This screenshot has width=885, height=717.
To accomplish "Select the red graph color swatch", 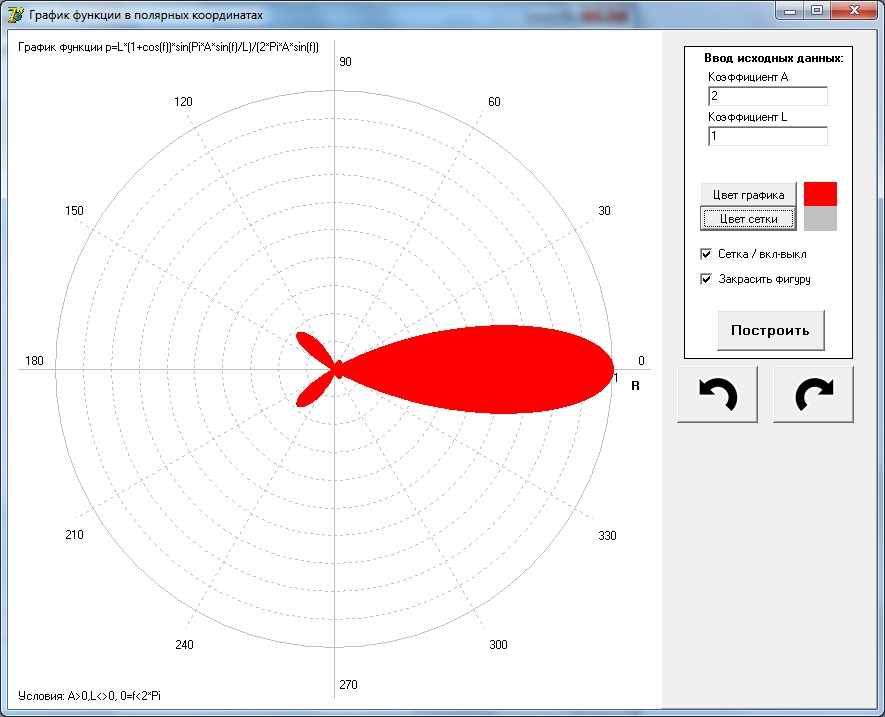I will click(820, 194).
